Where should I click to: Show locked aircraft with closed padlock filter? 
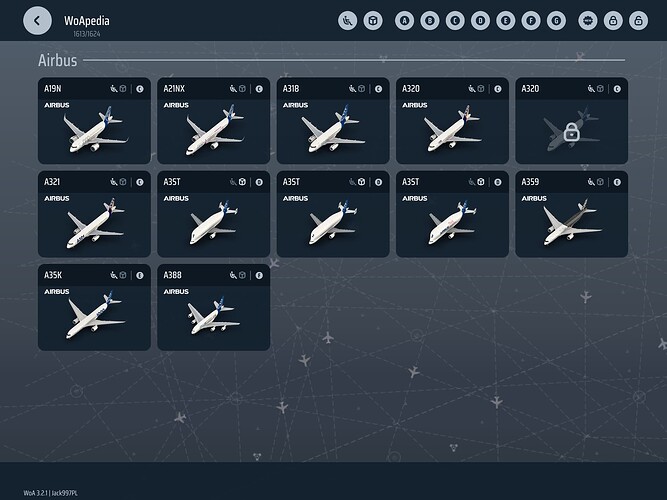pos(613,20)
